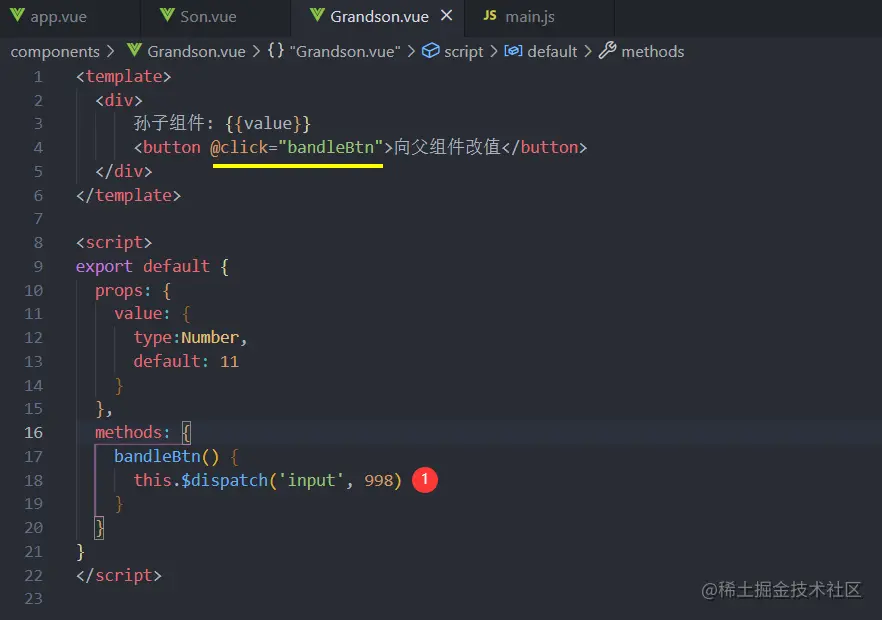This screenshot has height=620, width=882.
Task: Click the </script> closing tag
Action: tap(119, 576)
